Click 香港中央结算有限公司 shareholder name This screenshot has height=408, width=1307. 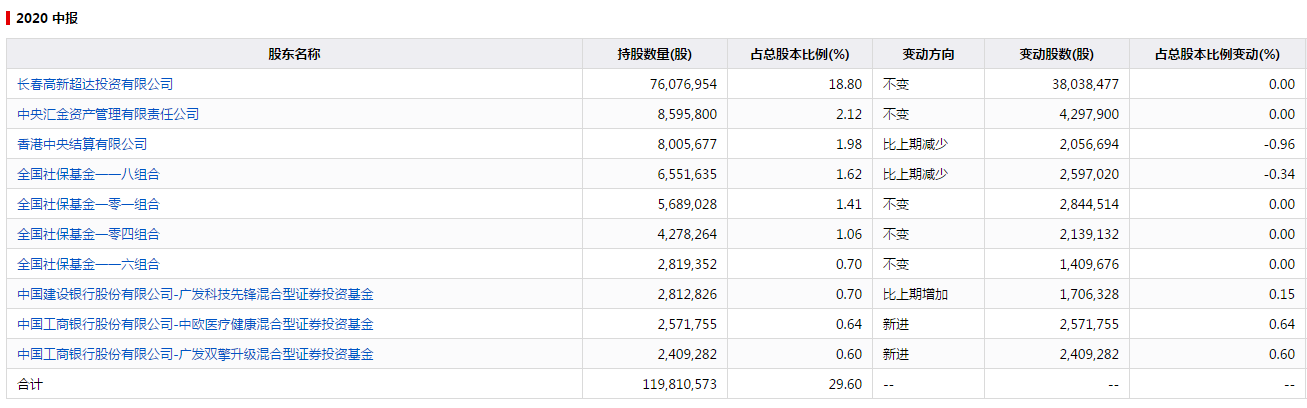click(82, 144)
